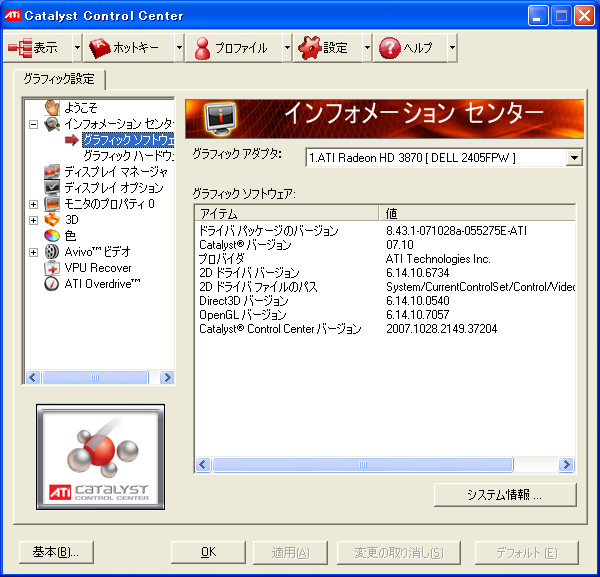Expand the 3D tree node

(33, 220)
